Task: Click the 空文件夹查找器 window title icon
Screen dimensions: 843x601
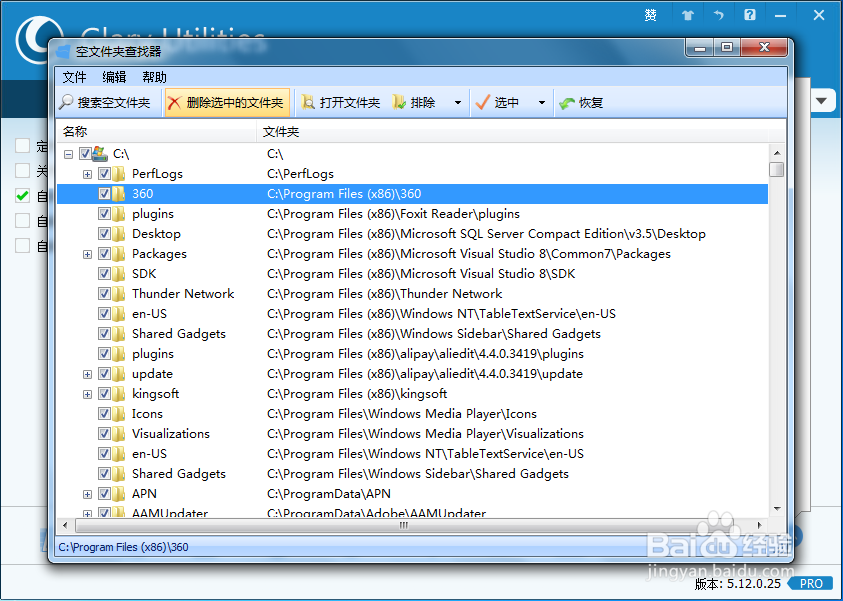Action: 63,52
